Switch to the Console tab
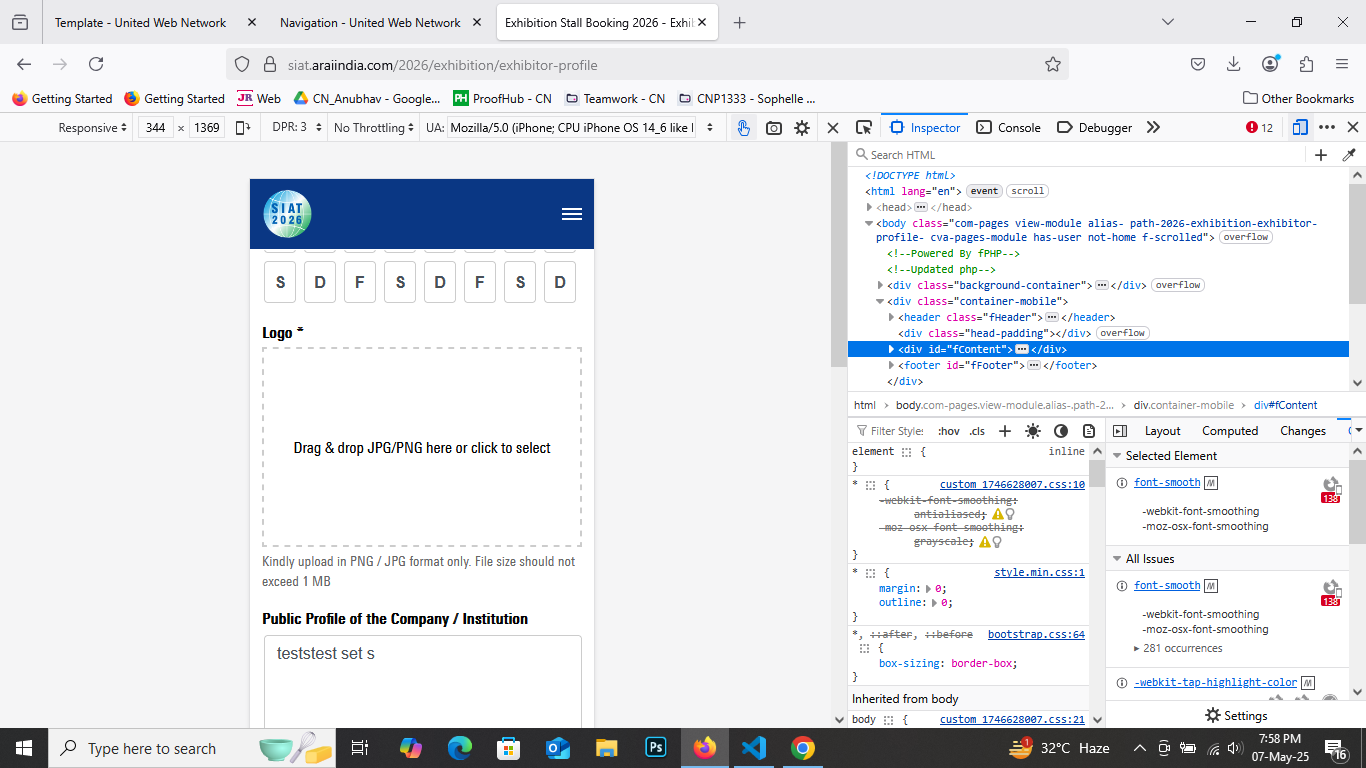 1009,128
